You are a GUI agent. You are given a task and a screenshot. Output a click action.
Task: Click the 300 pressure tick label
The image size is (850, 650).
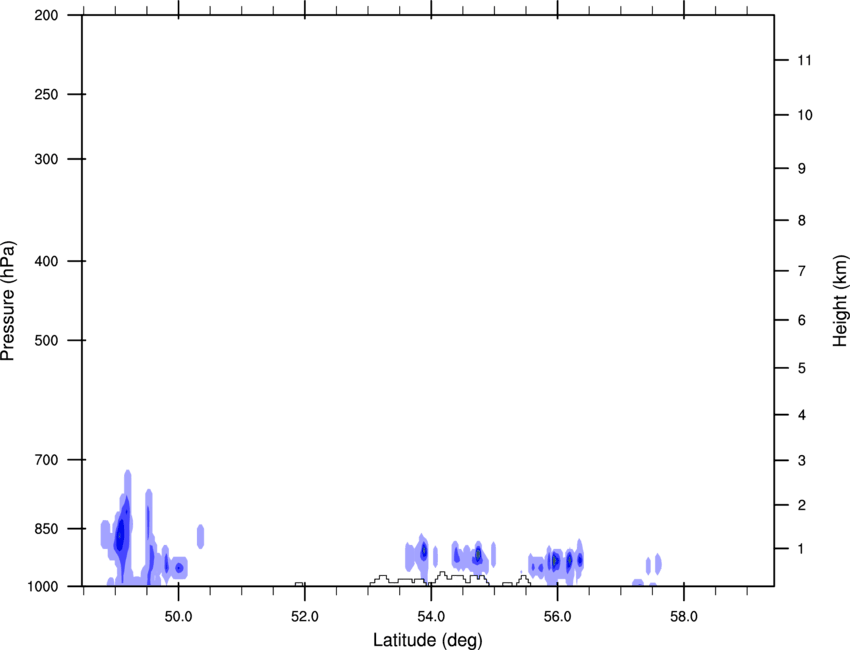(46, 159)
